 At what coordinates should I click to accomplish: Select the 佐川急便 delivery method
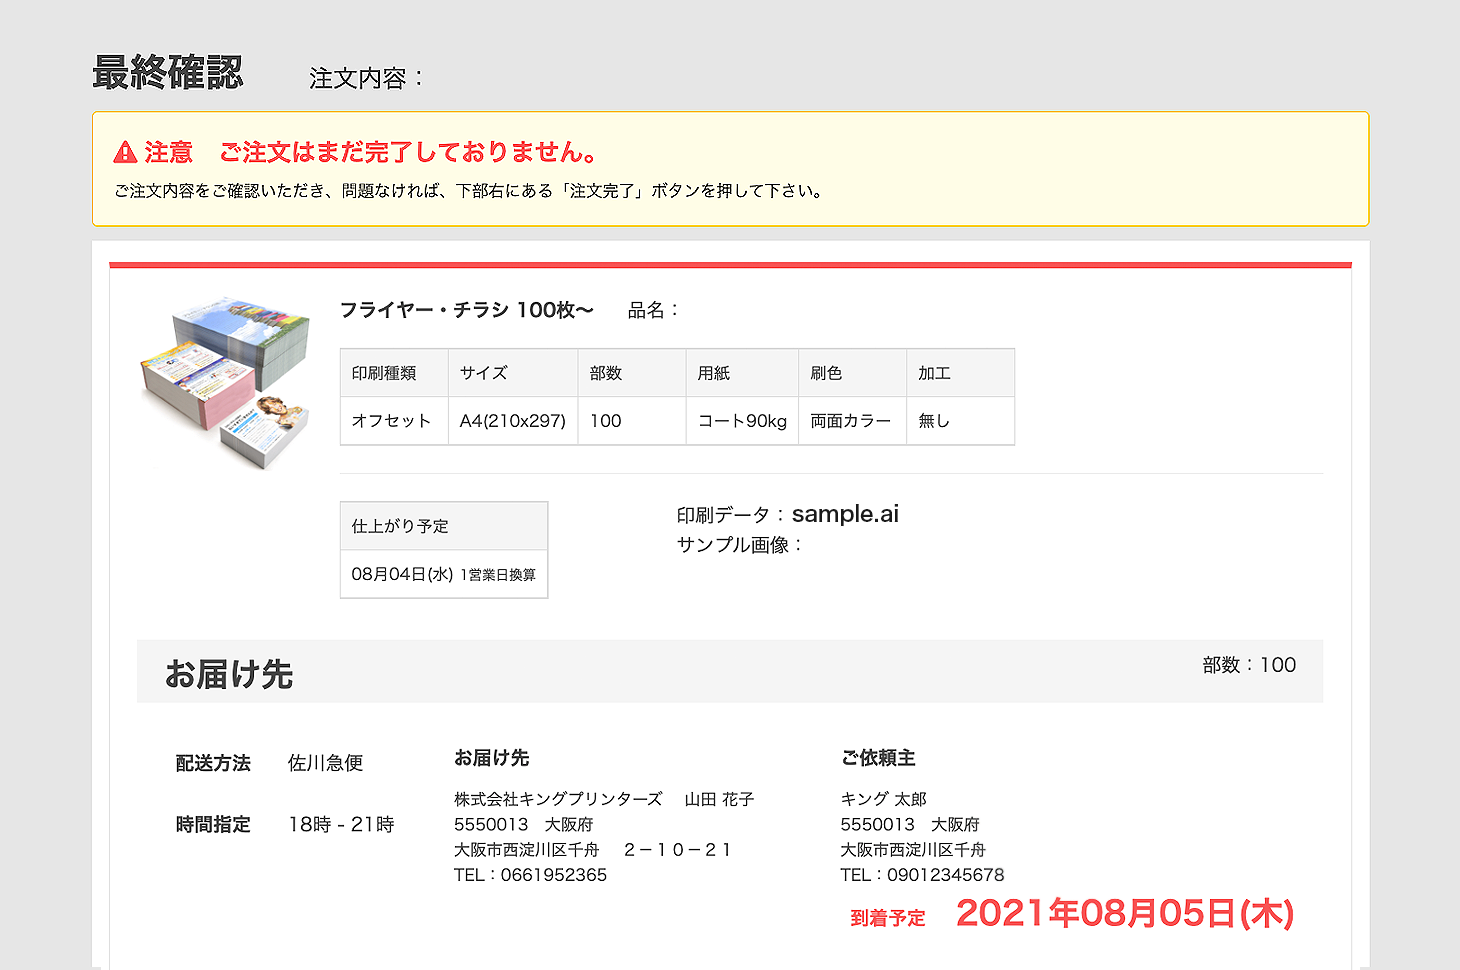click(x=325, y=763)
